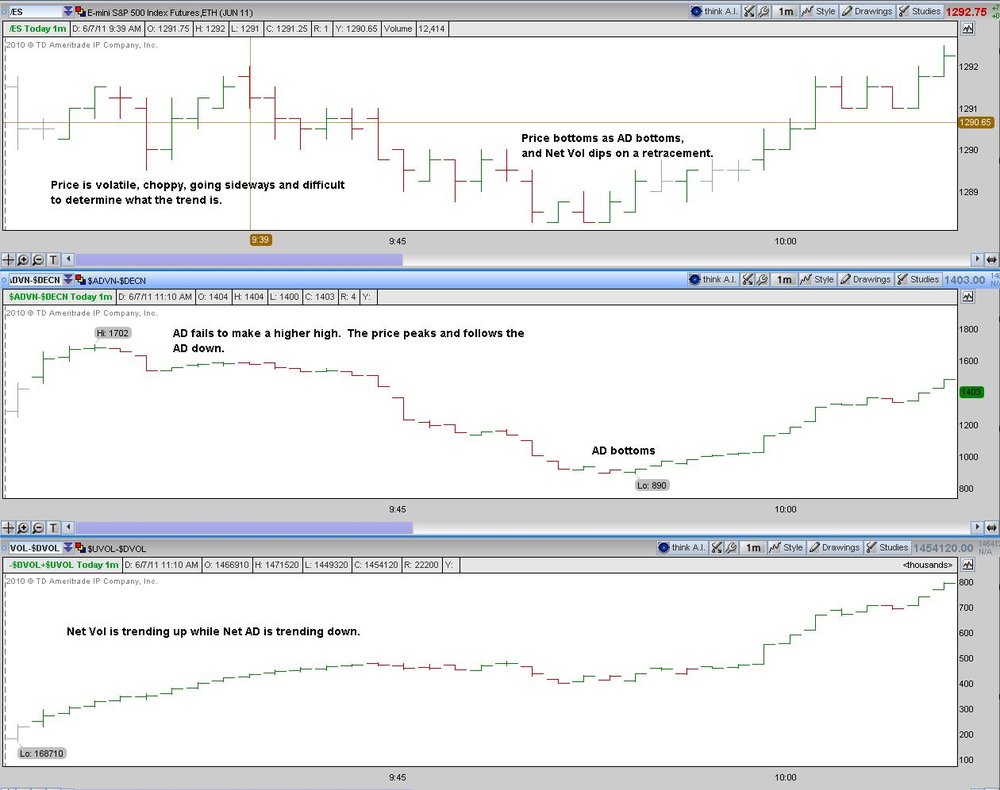Viewport: 1000px width, 790px height.
Task: Click color link icon beside $ADVN-$DECN symbol
Action: click(80, 280)
